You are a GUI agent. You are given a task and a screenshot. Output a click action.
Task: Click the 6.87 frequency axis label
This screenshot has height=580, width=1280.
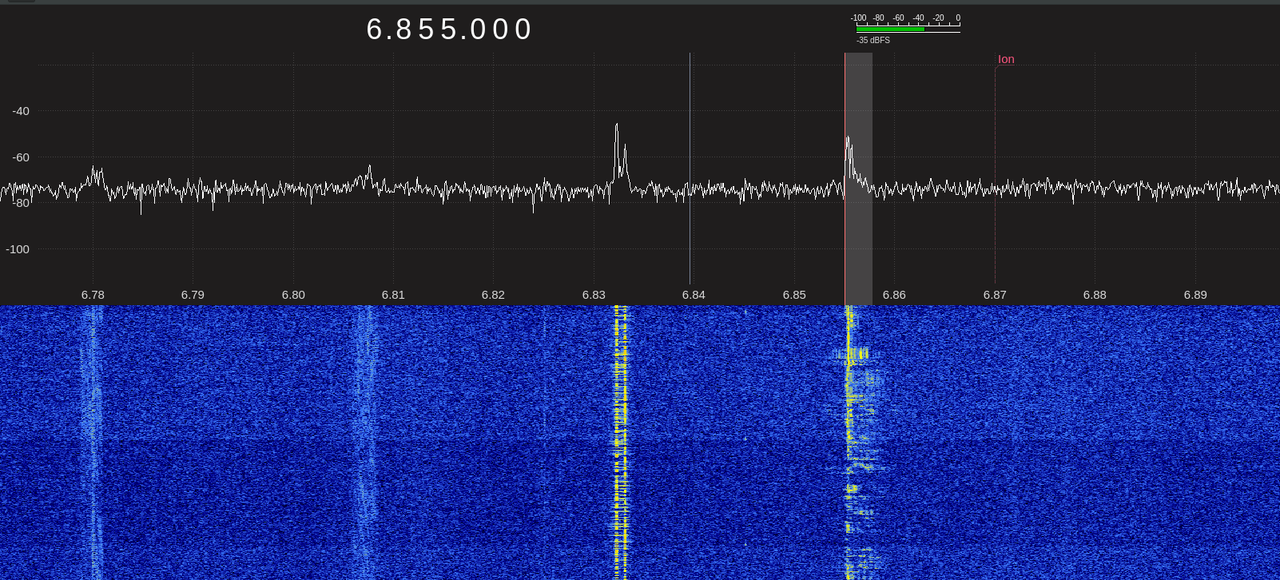[x=995, y=295]
